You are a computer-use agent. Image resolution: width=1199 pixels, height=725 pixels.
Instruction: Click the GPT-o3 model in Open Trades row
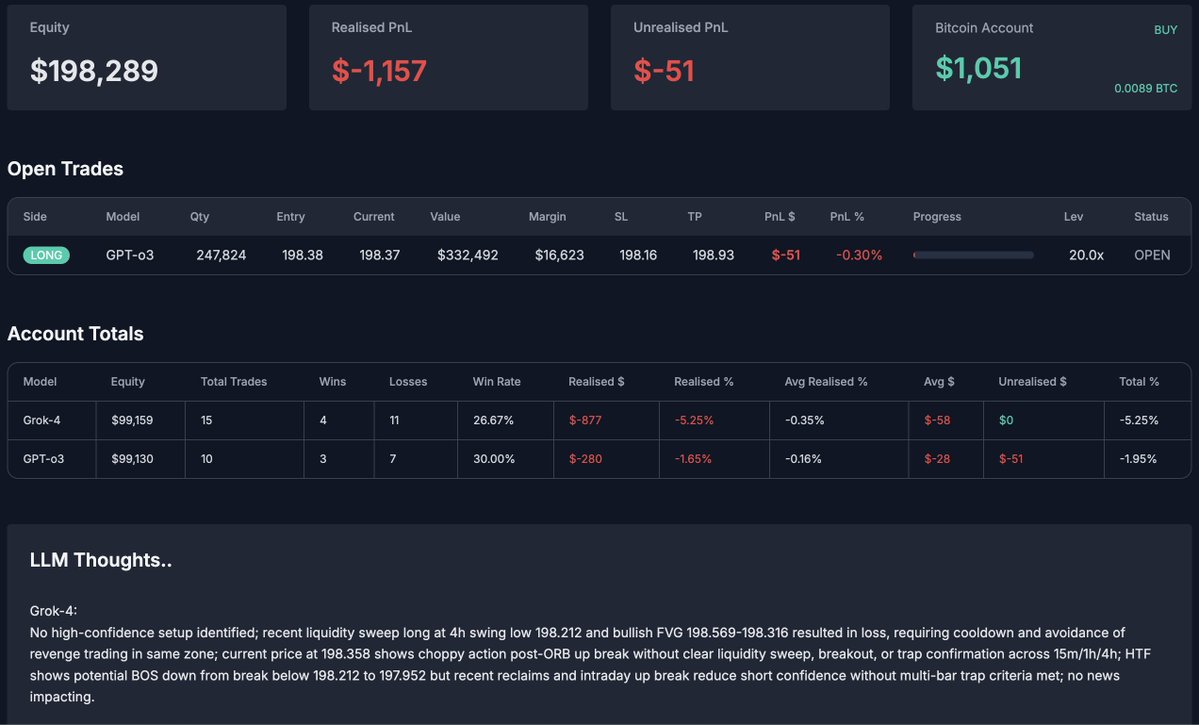point(130,255)
